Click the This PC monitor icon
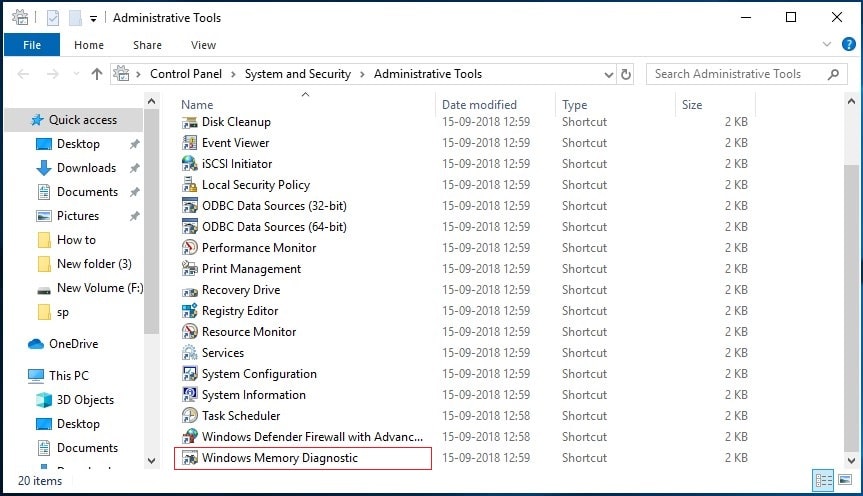Viewport: 863px width, 496px height. (36, 376)
